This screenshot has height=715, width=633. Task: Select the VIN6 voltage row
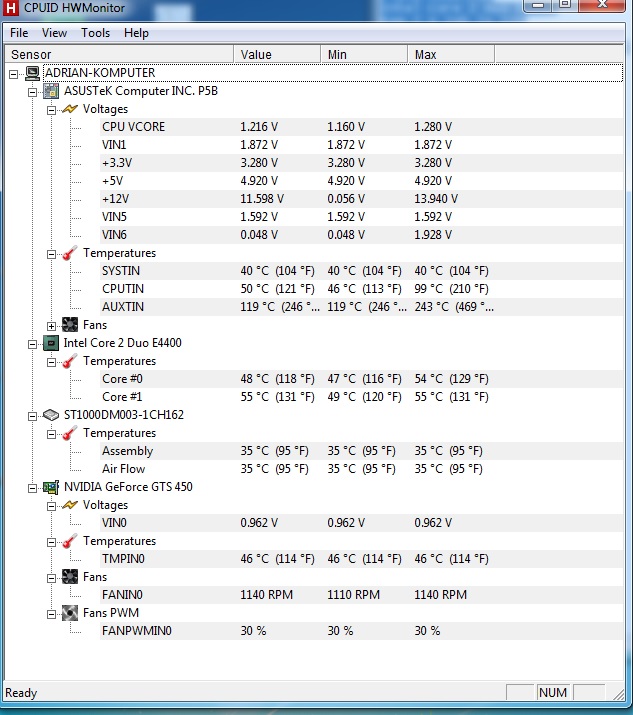[x=362, y=235]
